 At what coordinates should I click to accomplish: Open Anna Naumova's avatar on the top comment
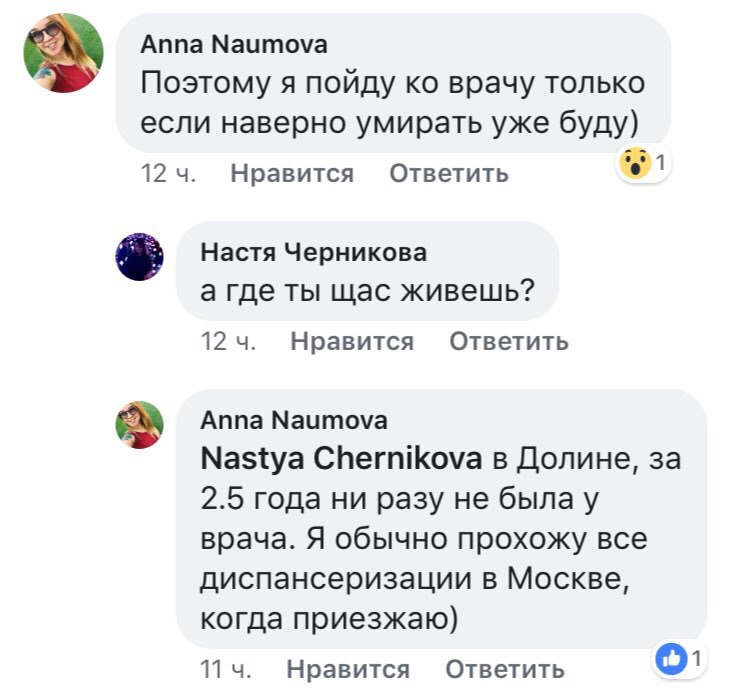[x=64, y=55]
